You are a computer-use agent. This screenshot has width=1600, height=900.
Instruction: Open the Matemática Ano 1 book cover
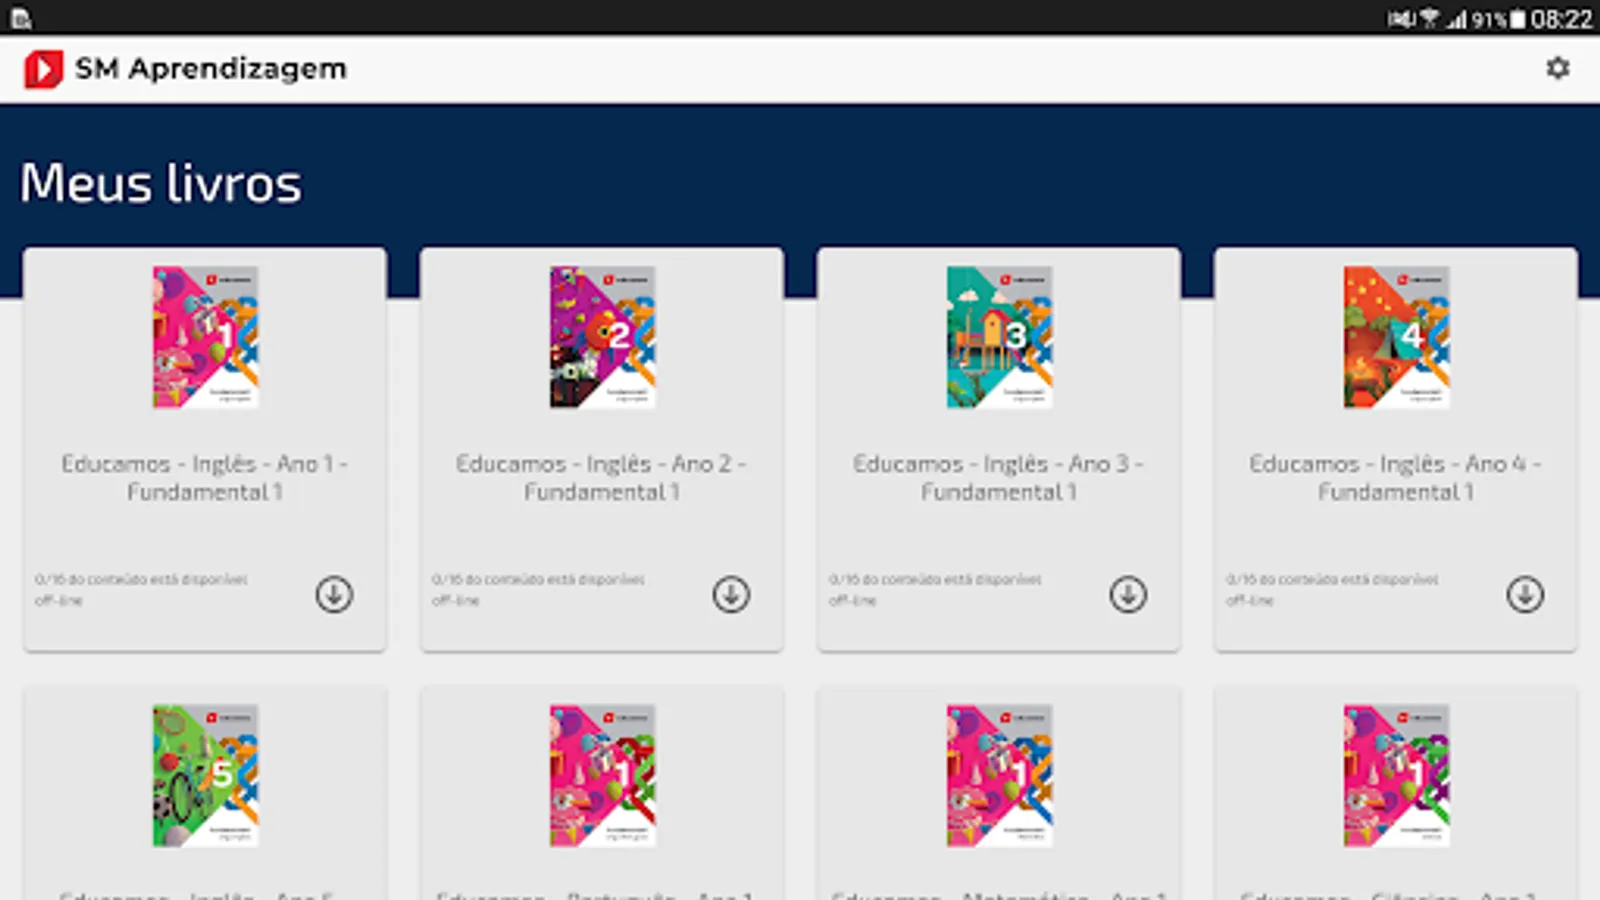tap(999, 776)
